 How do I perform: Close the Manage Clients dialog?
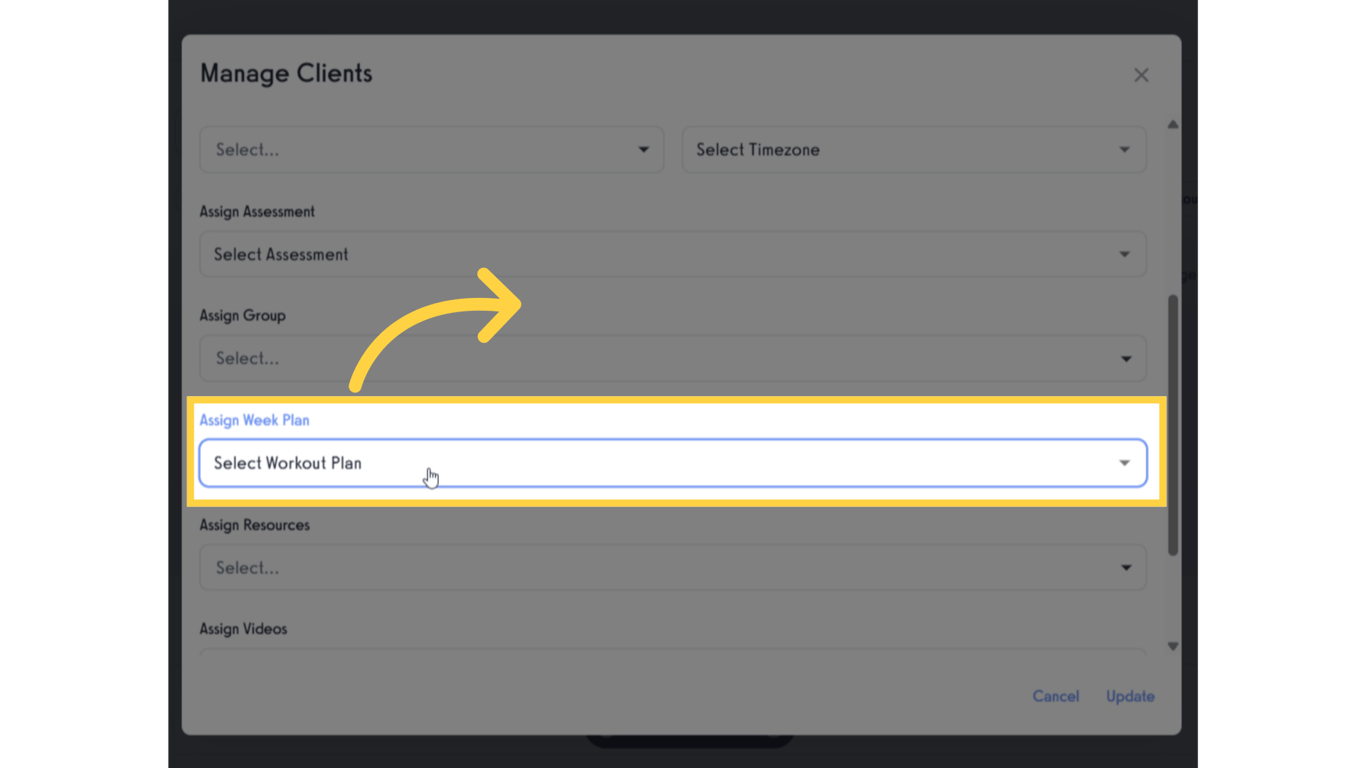click(1141, 75)
